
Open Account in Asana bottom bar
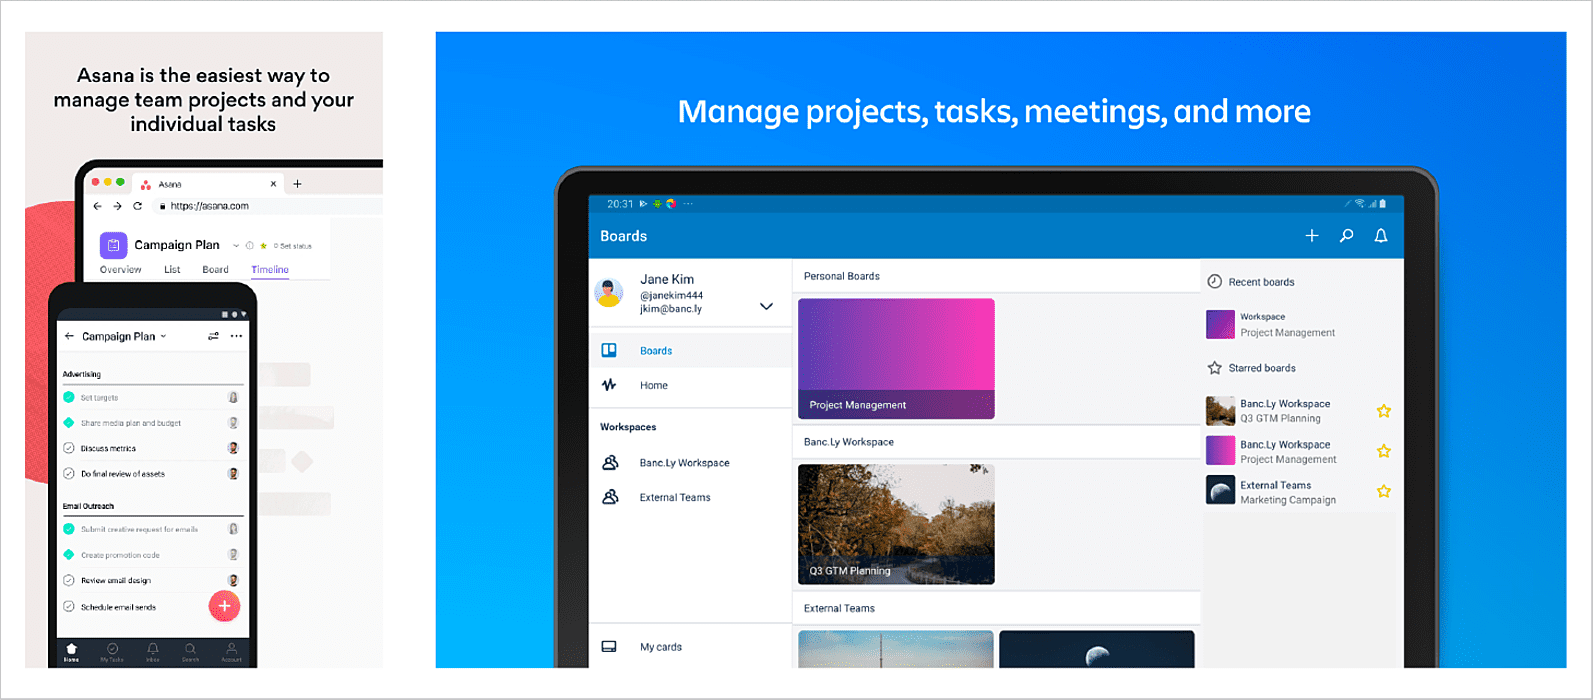tap(231, 653)
